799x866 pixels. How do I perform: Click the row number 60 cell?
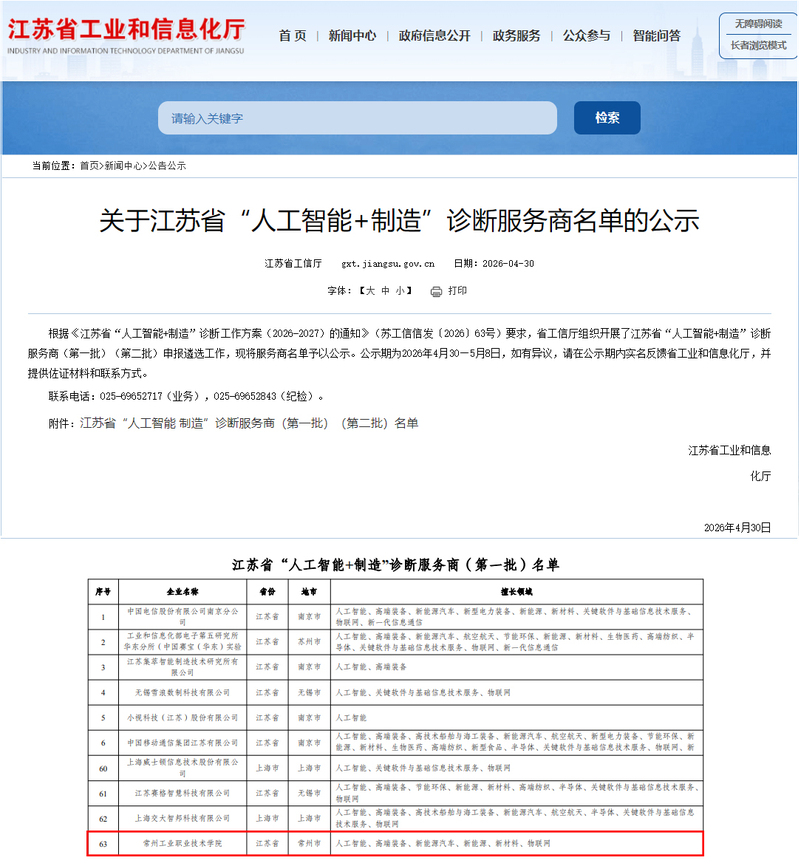tap(103, 768)
